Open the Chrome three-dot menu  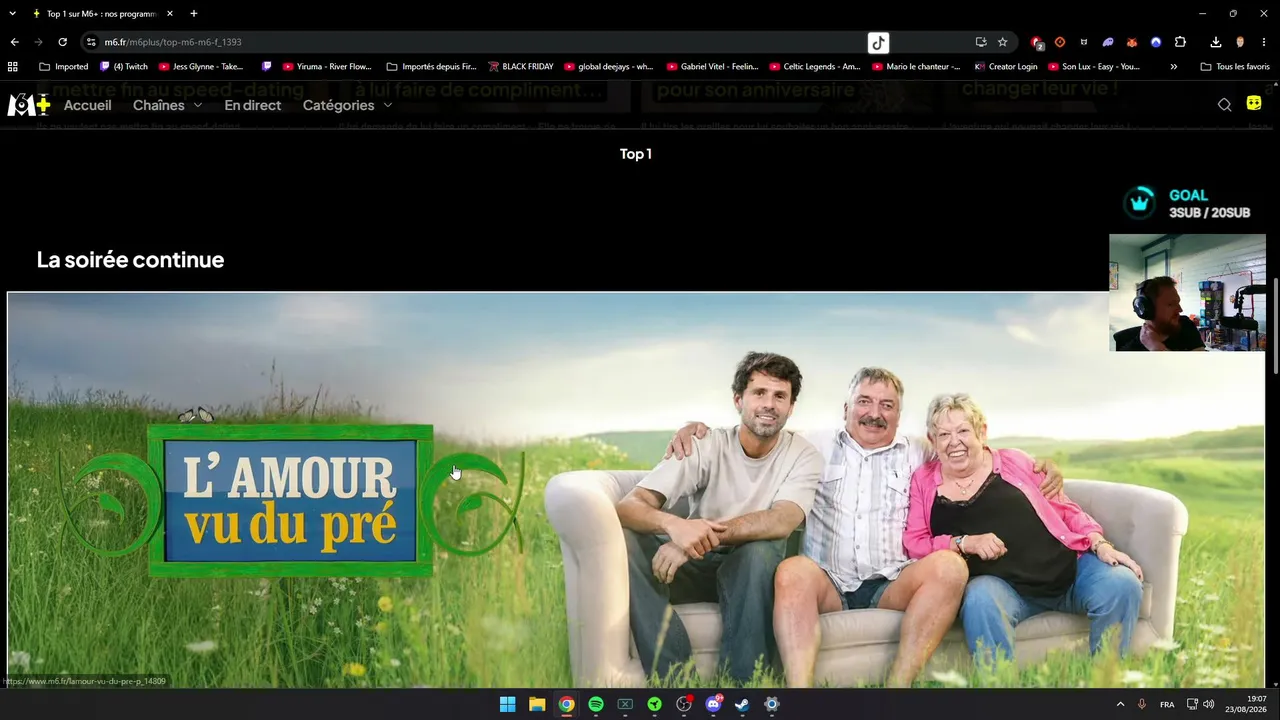[x=1264, y=42]
